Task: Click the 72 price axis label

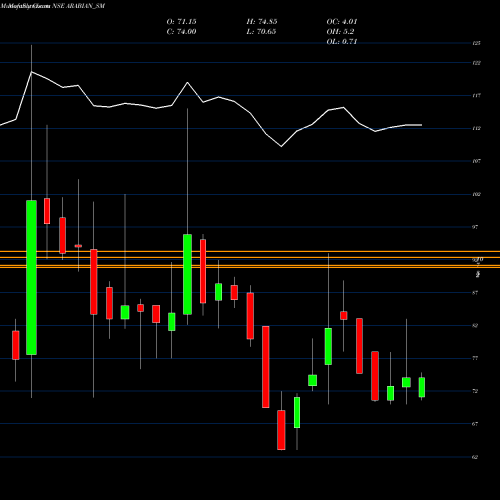Action: tap(475, 391)
